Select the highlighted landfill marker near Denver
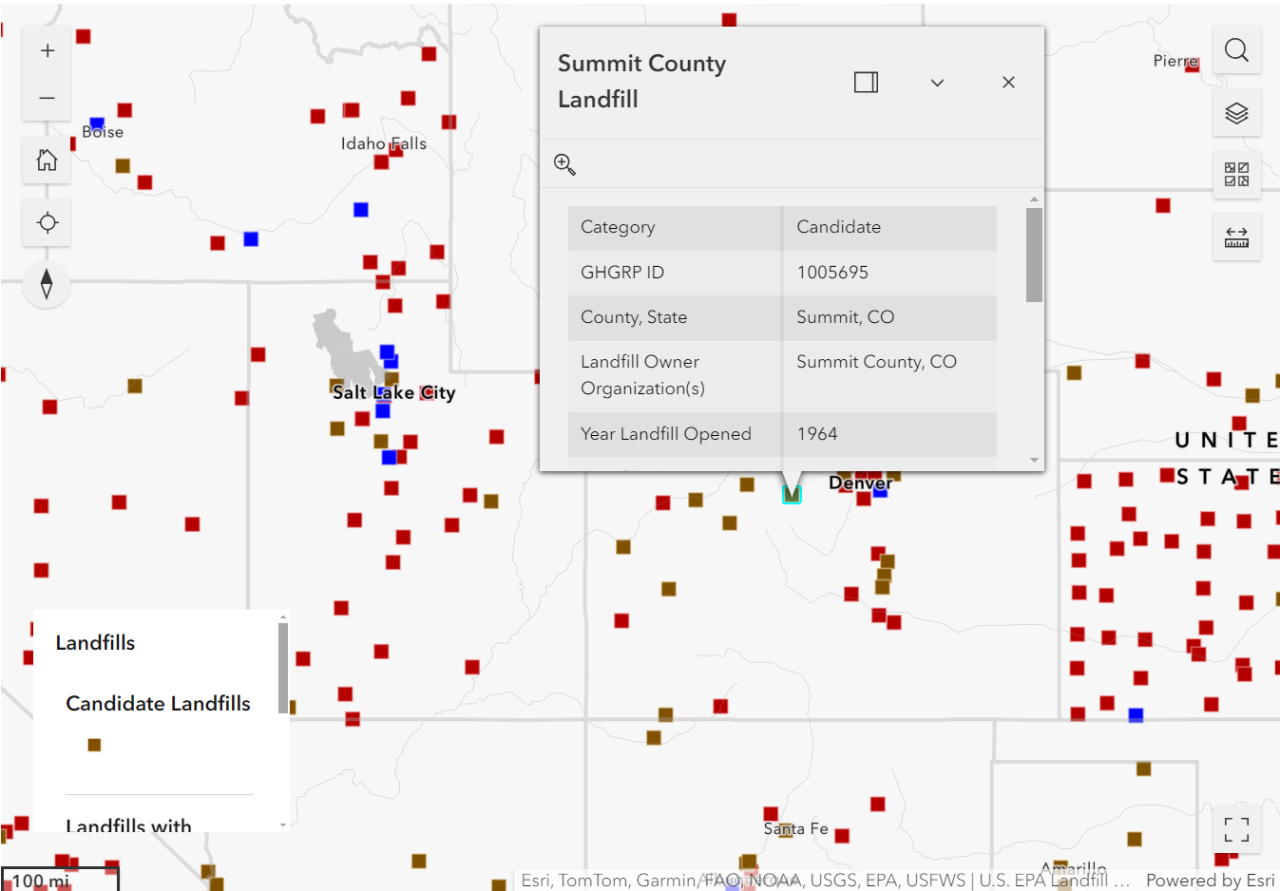Screen dimensions: 1280x891 (x=791, y=493)
